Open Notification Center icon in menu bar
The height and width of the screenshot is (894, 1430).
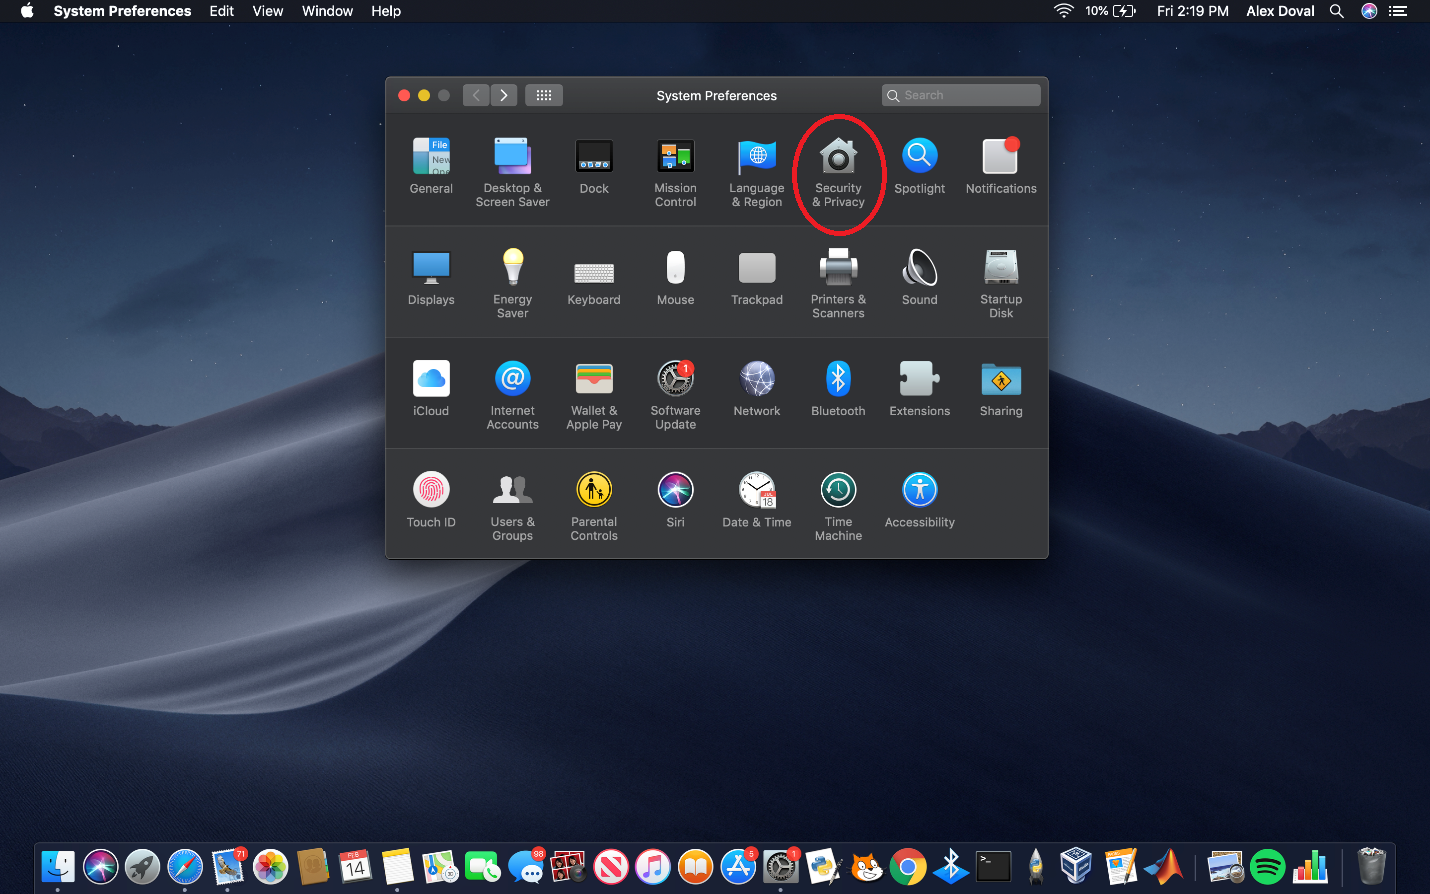1398,11
